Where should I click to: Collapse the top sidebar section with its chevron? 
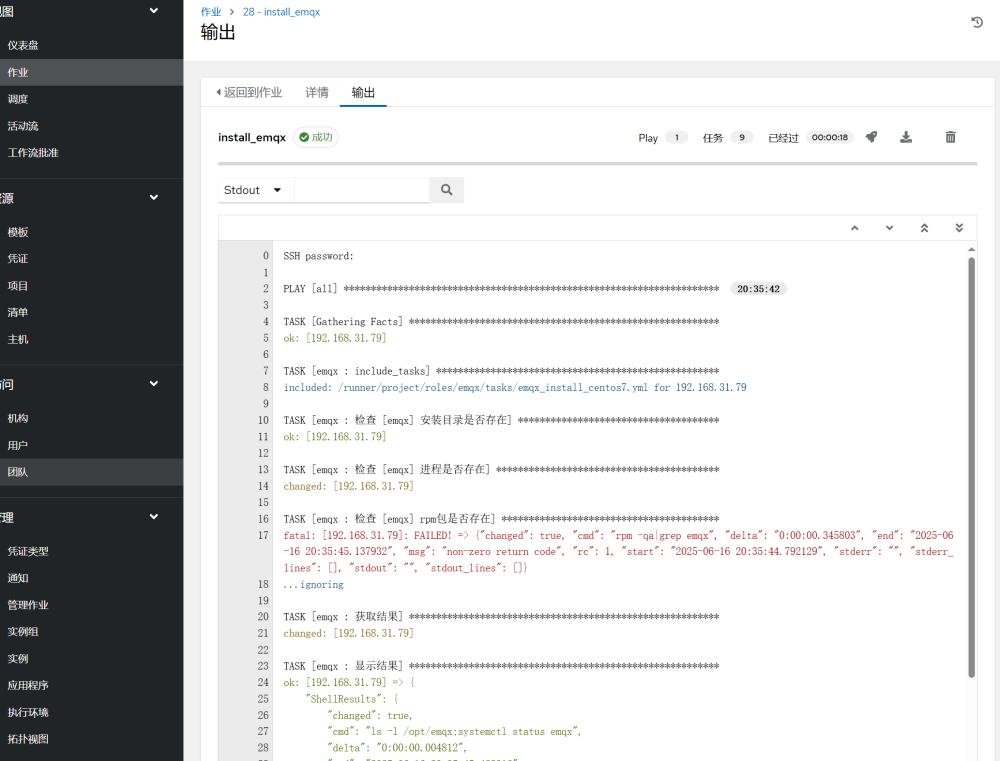point(153,10)
